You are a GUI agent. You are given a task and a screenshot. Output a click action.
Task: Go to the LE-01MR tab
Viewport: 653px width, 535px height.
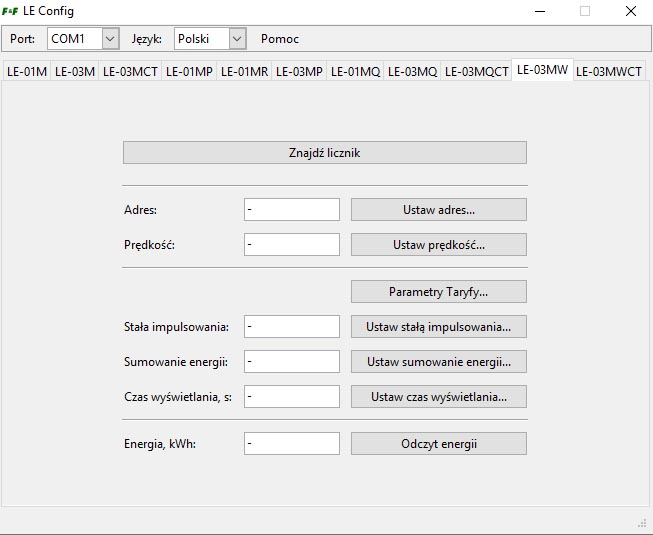(x=244, y=72)
